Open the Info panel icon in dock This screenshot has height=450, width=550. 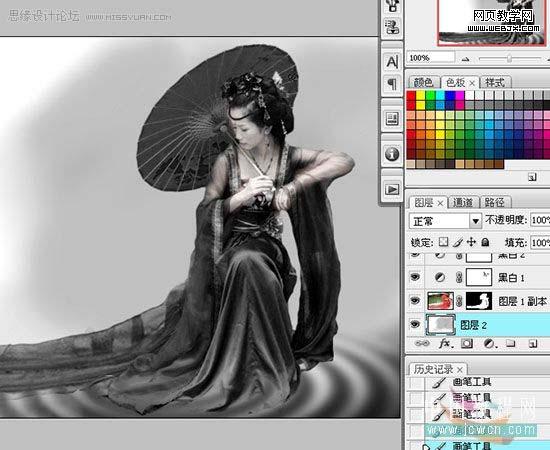(392, 154)
